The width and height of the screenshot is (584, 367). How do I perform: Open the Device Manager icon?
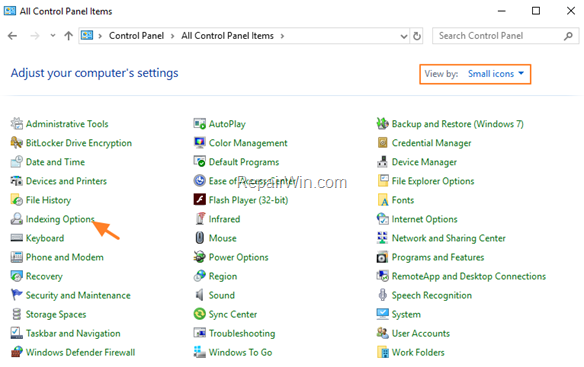coord(383,161)
